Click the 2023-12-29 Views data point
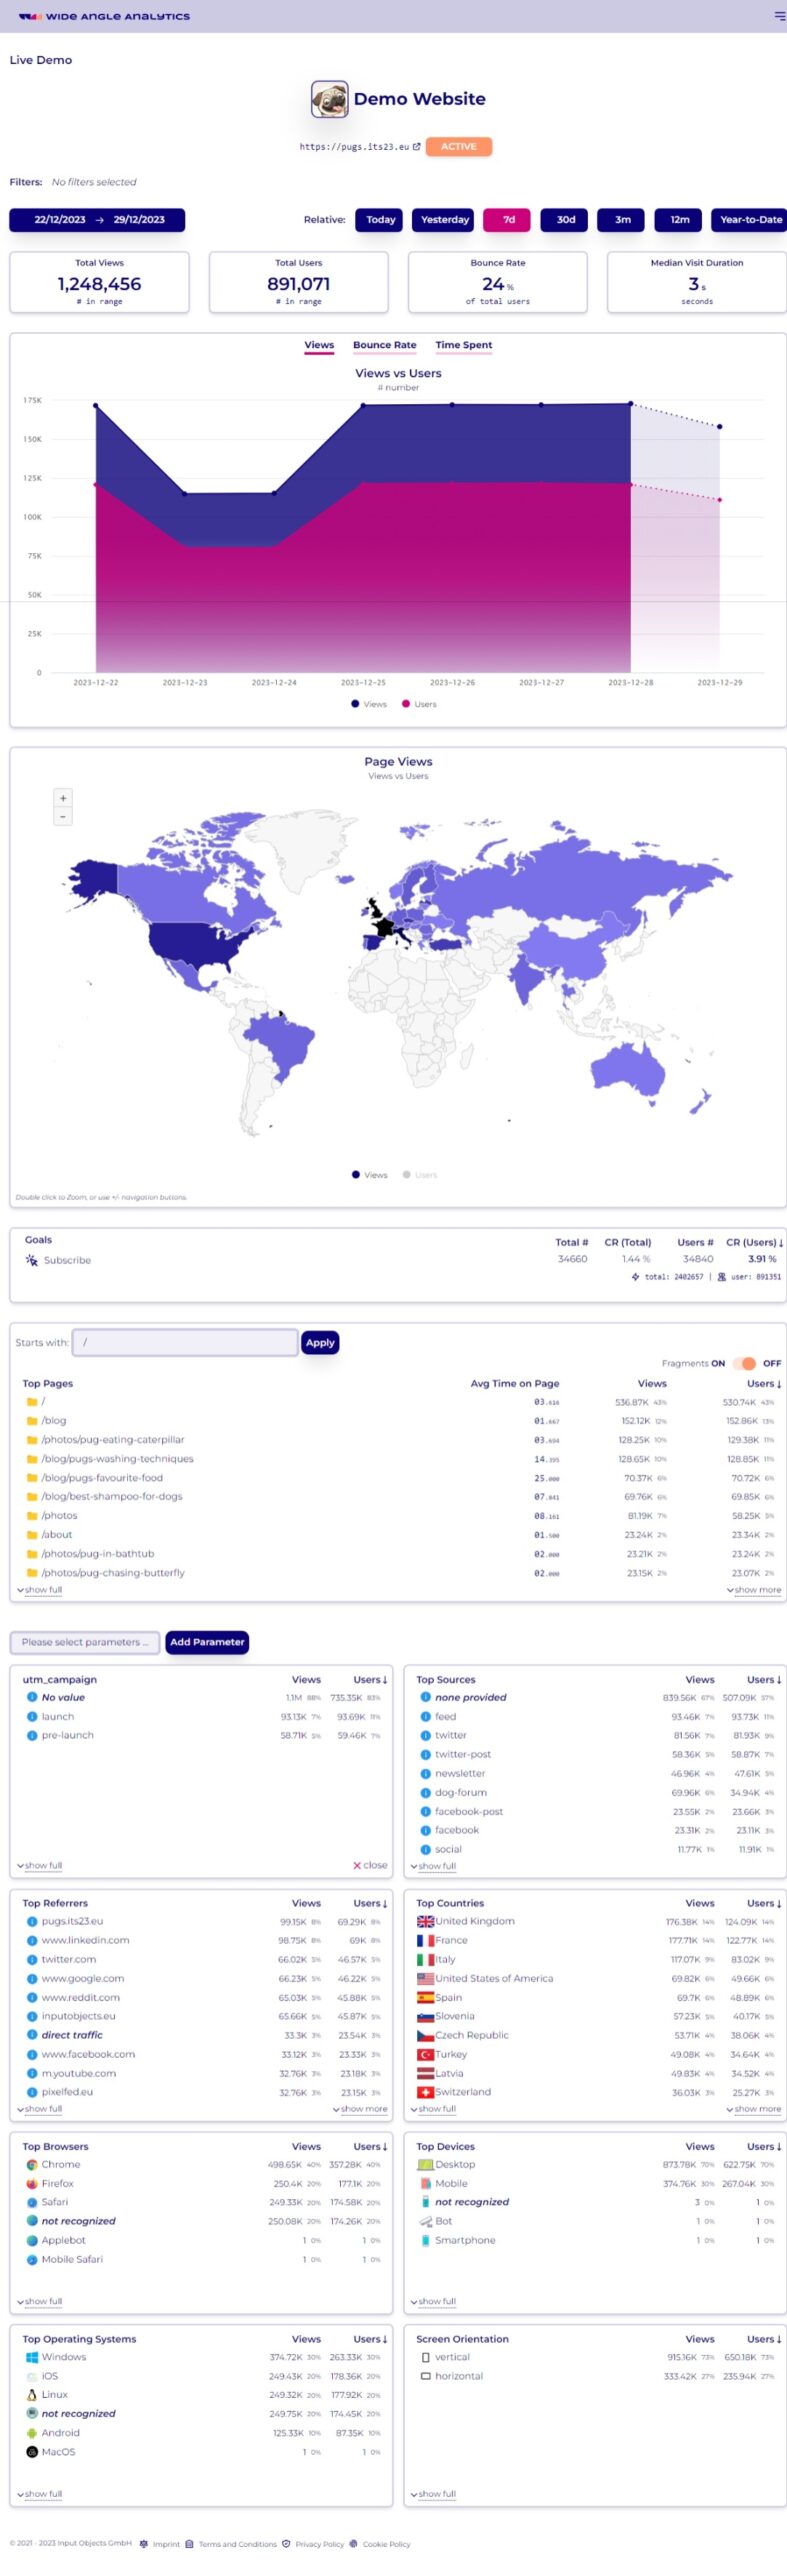This screenshot has height=2560, width=787. pos(719,427)
